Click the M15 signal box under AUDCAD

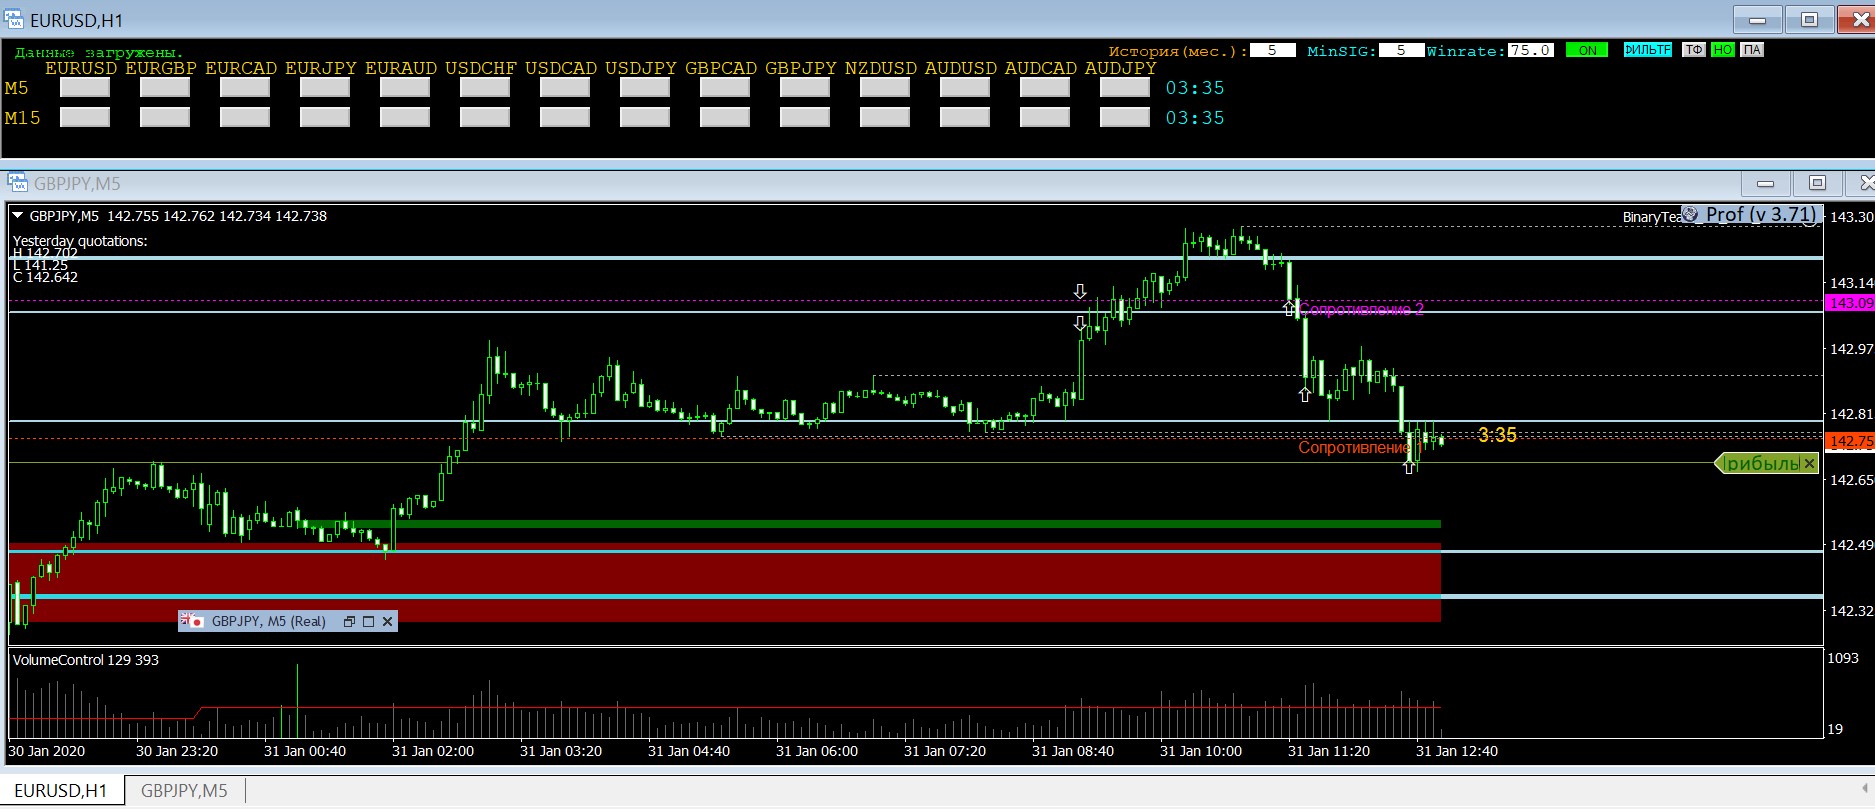(x=1045, y=118)
